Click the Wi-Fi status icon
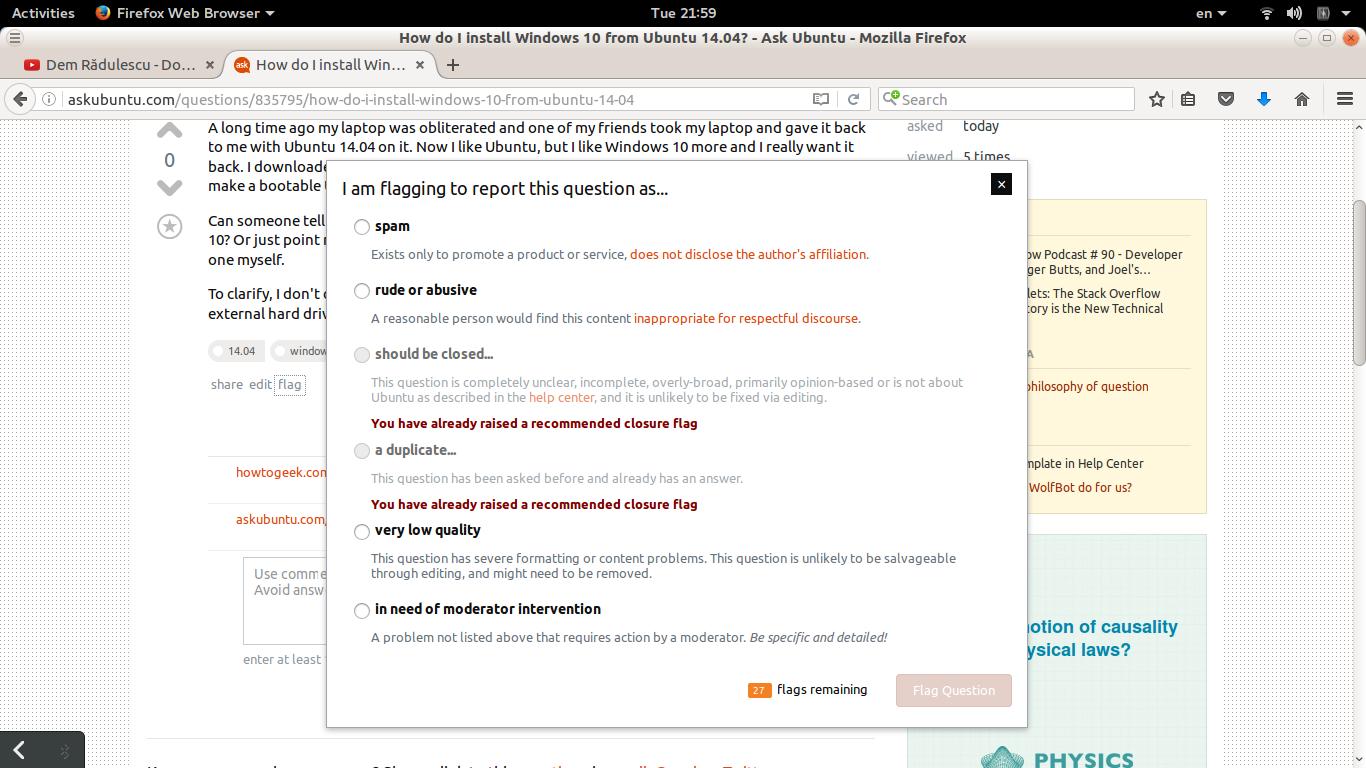 click(1267, 13)
